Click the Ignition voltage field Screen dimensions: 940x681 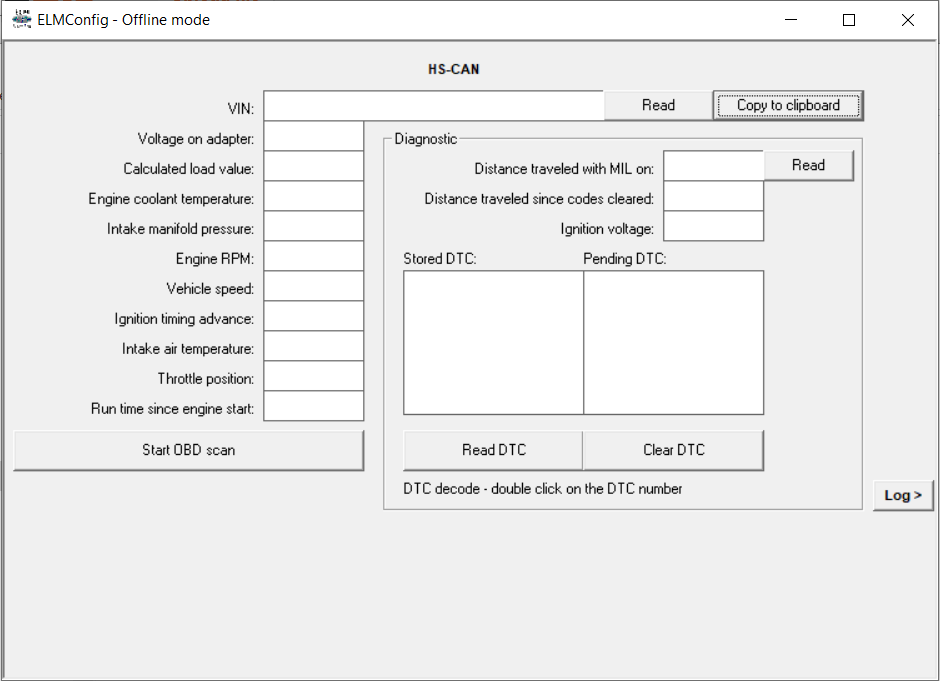713,225
